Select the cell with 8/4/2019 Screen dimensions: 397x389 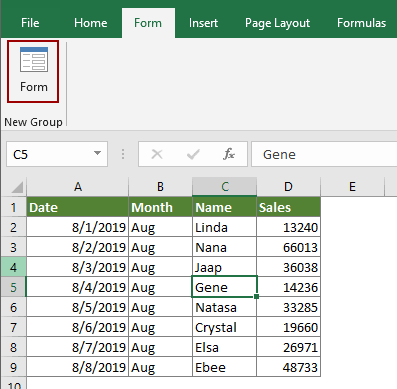[x=78, y=287]
